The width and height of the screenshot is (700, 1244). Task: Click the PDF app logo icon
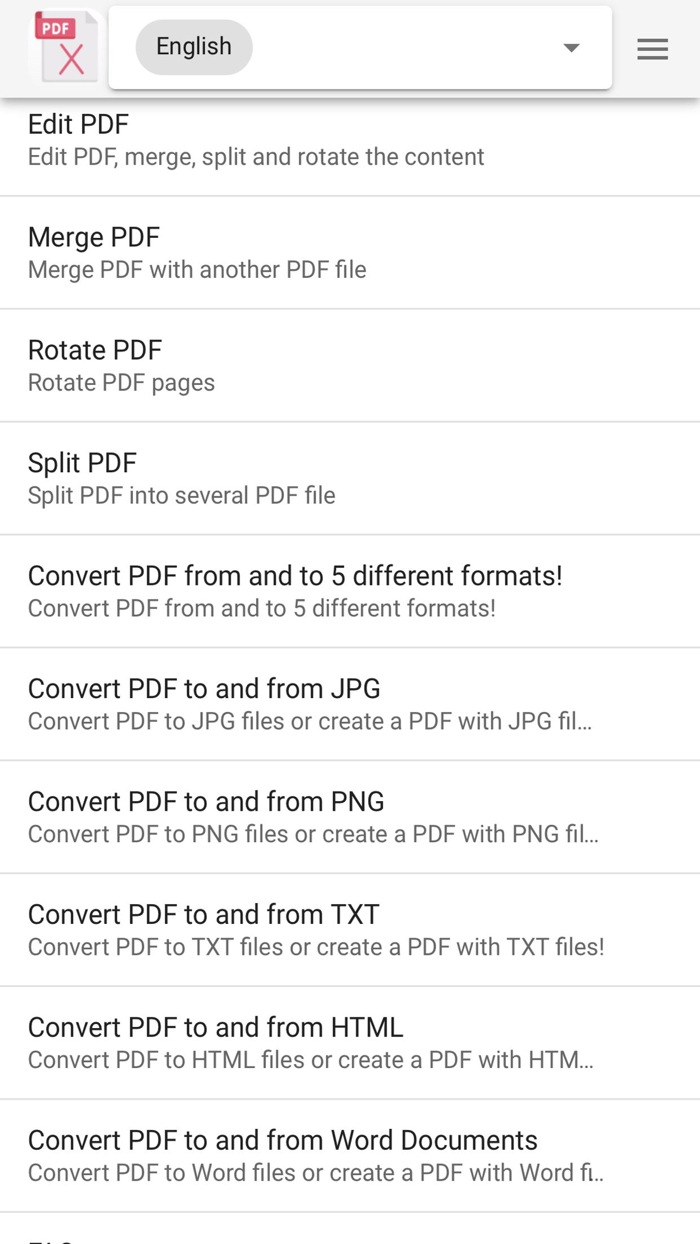click(64, 47)
